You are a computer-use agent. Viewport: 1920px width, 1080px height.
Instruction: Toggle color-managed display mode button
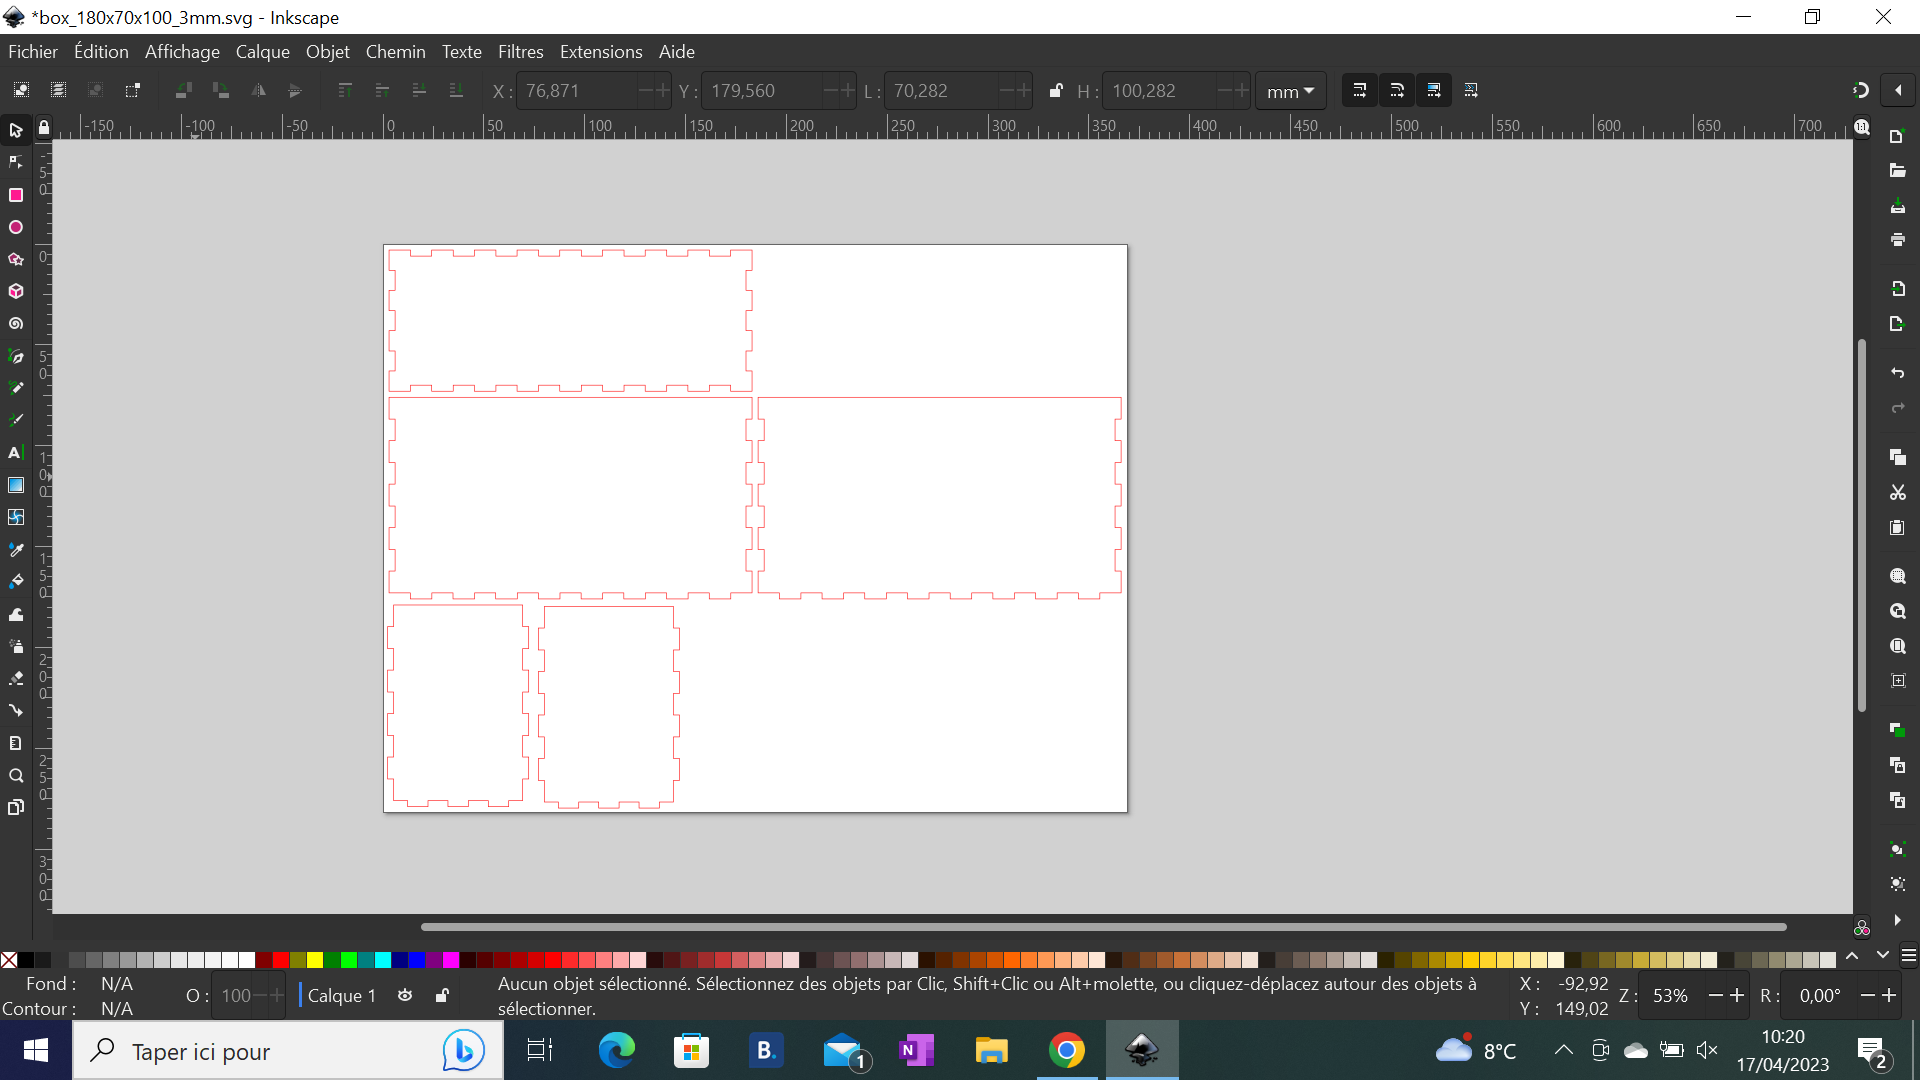1861,929
